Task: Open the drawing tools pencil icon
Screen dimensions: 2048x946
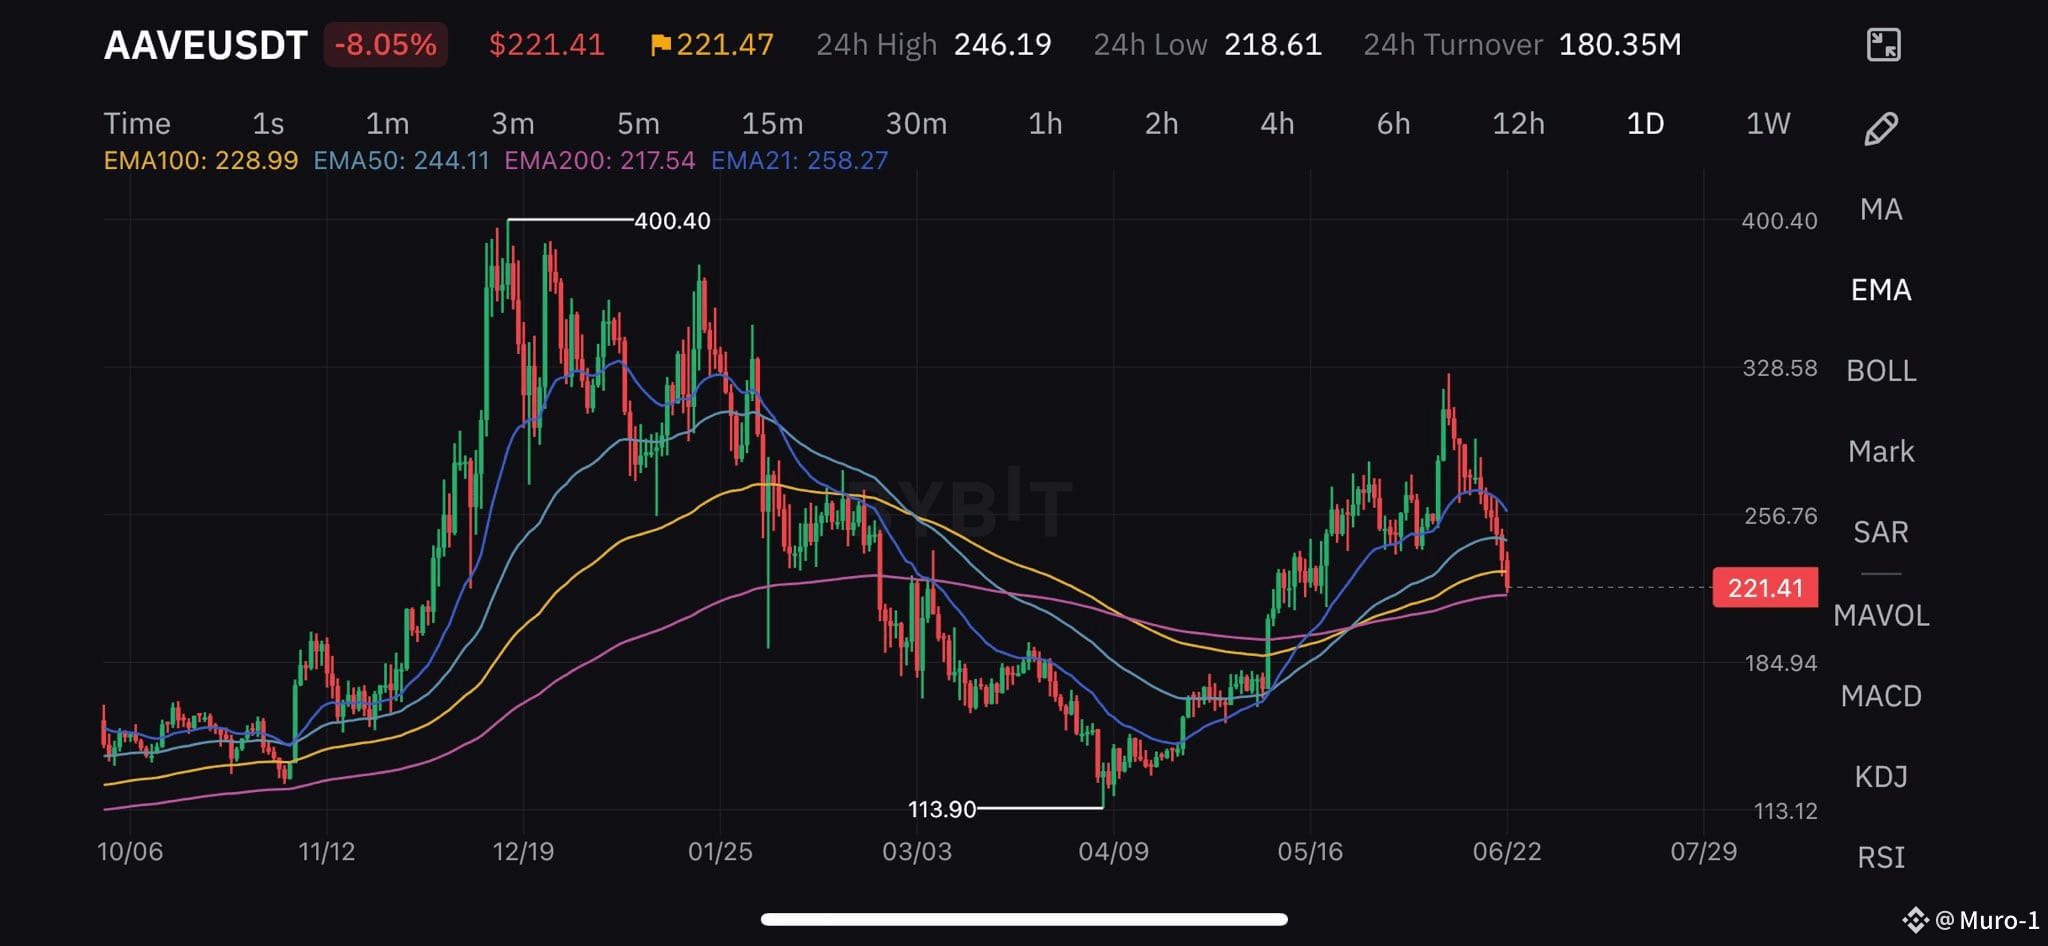Action: coord(1881,128)
